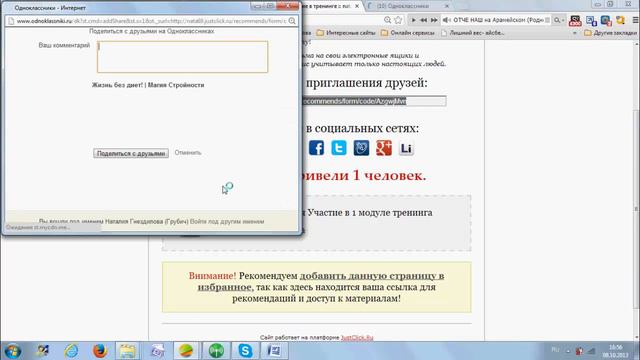The image size is (640, 360).
Task: Click 'Жизнь без диет! | Магия Стройности' title
Action: tap(148, 85)
